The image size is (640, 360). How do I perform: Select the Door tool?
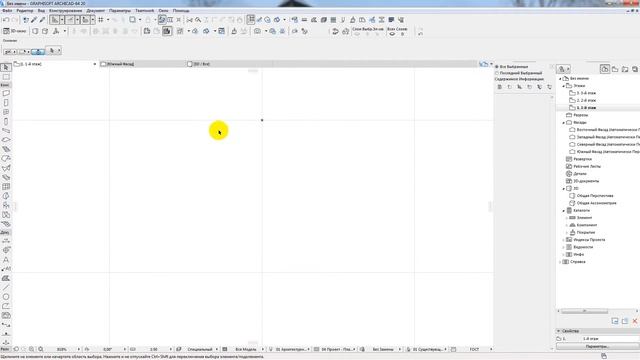(6, 103)
